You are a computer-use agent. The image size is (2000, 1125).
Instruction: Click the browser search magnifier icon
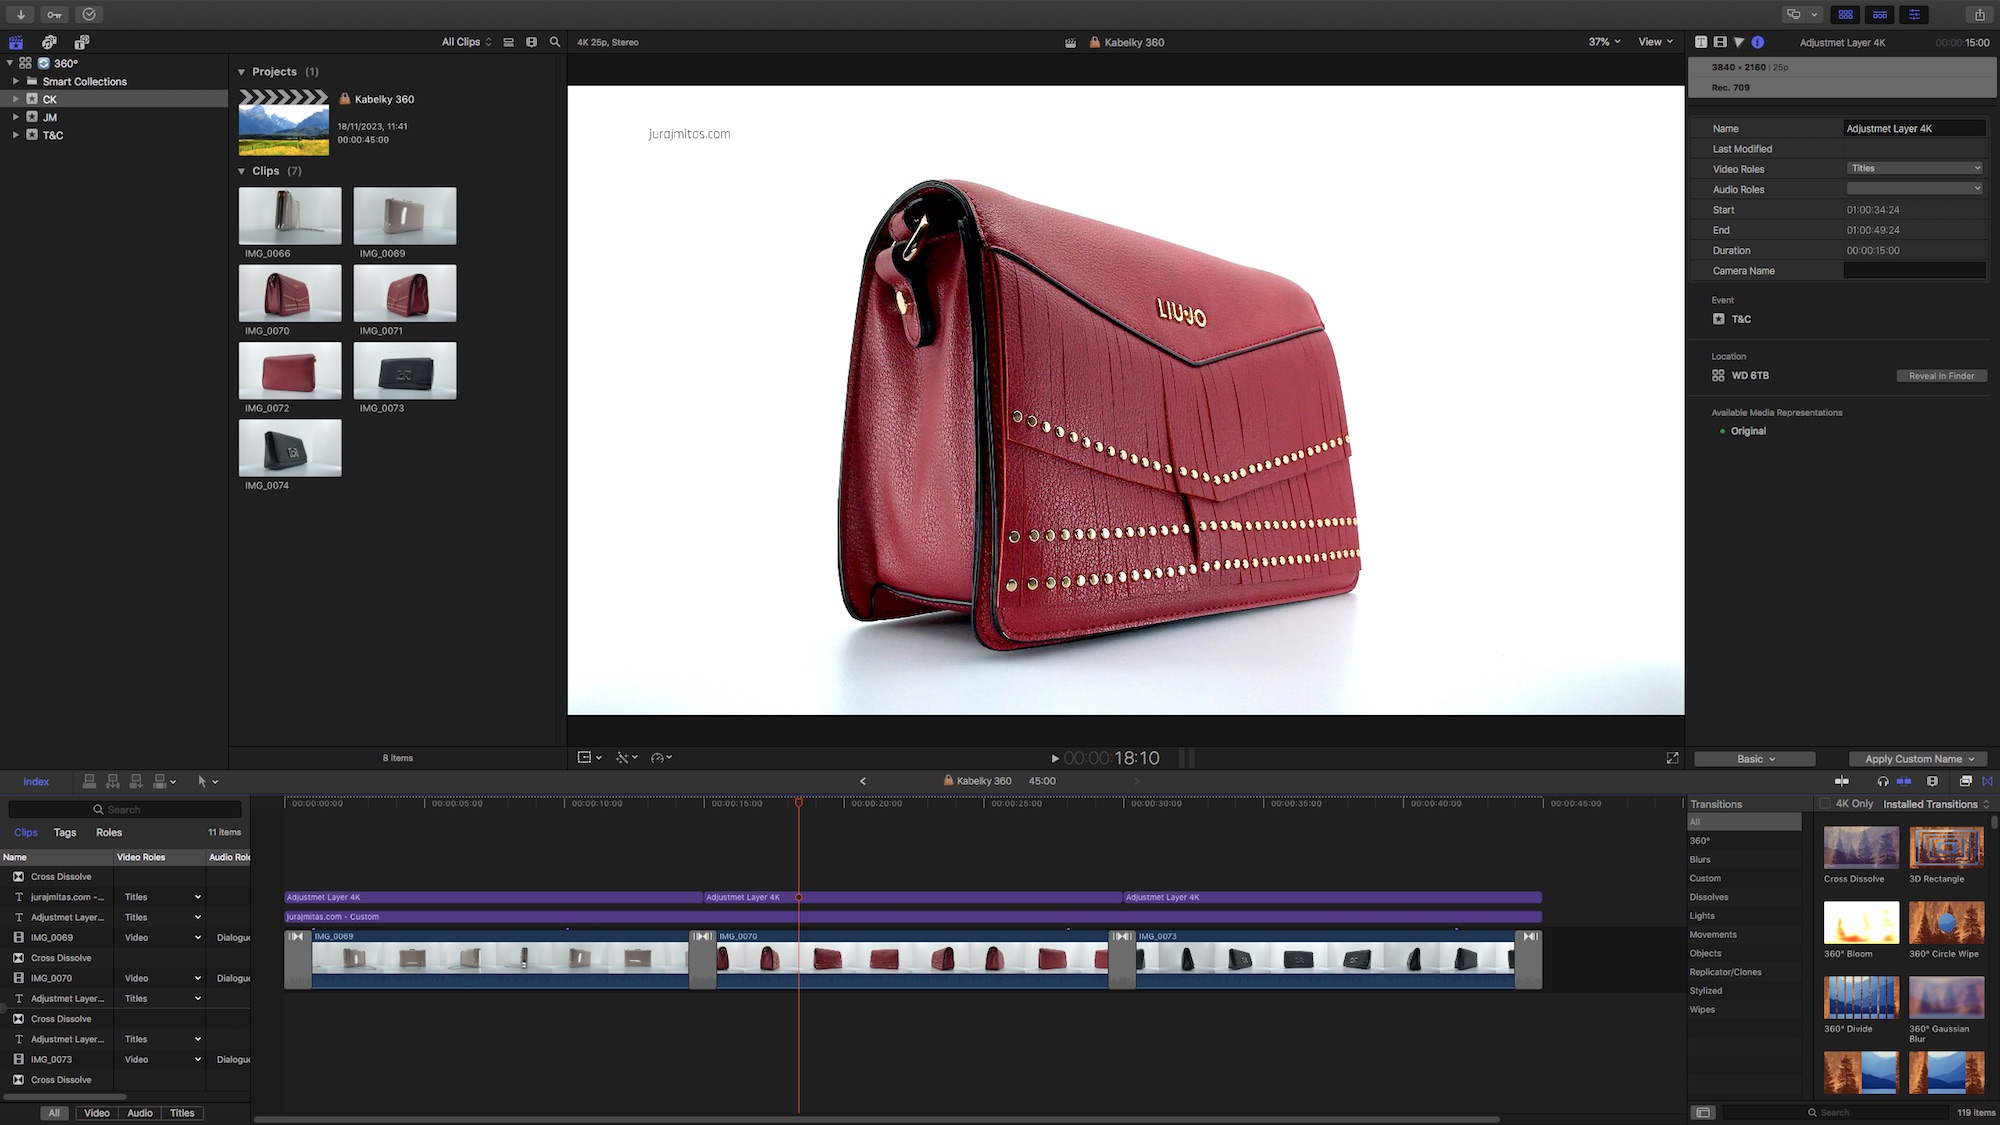pyautogui.click(x=555, y=42)
